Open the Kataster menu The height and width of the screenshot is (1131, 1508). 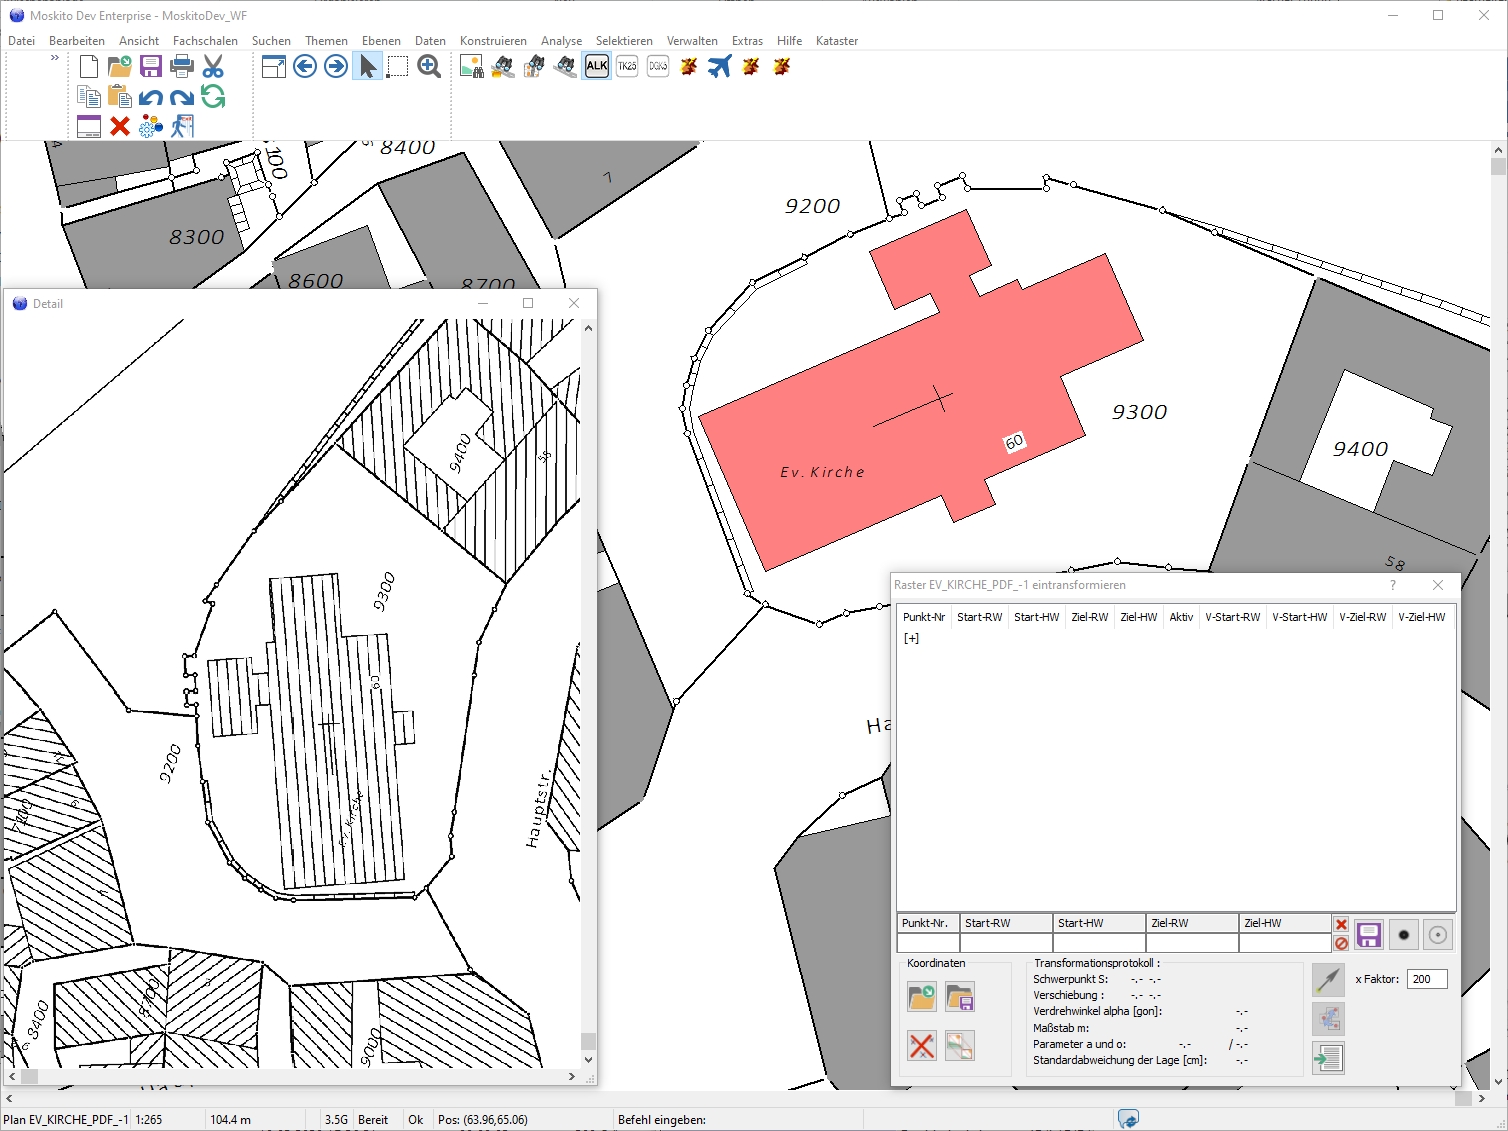(836, 41)
